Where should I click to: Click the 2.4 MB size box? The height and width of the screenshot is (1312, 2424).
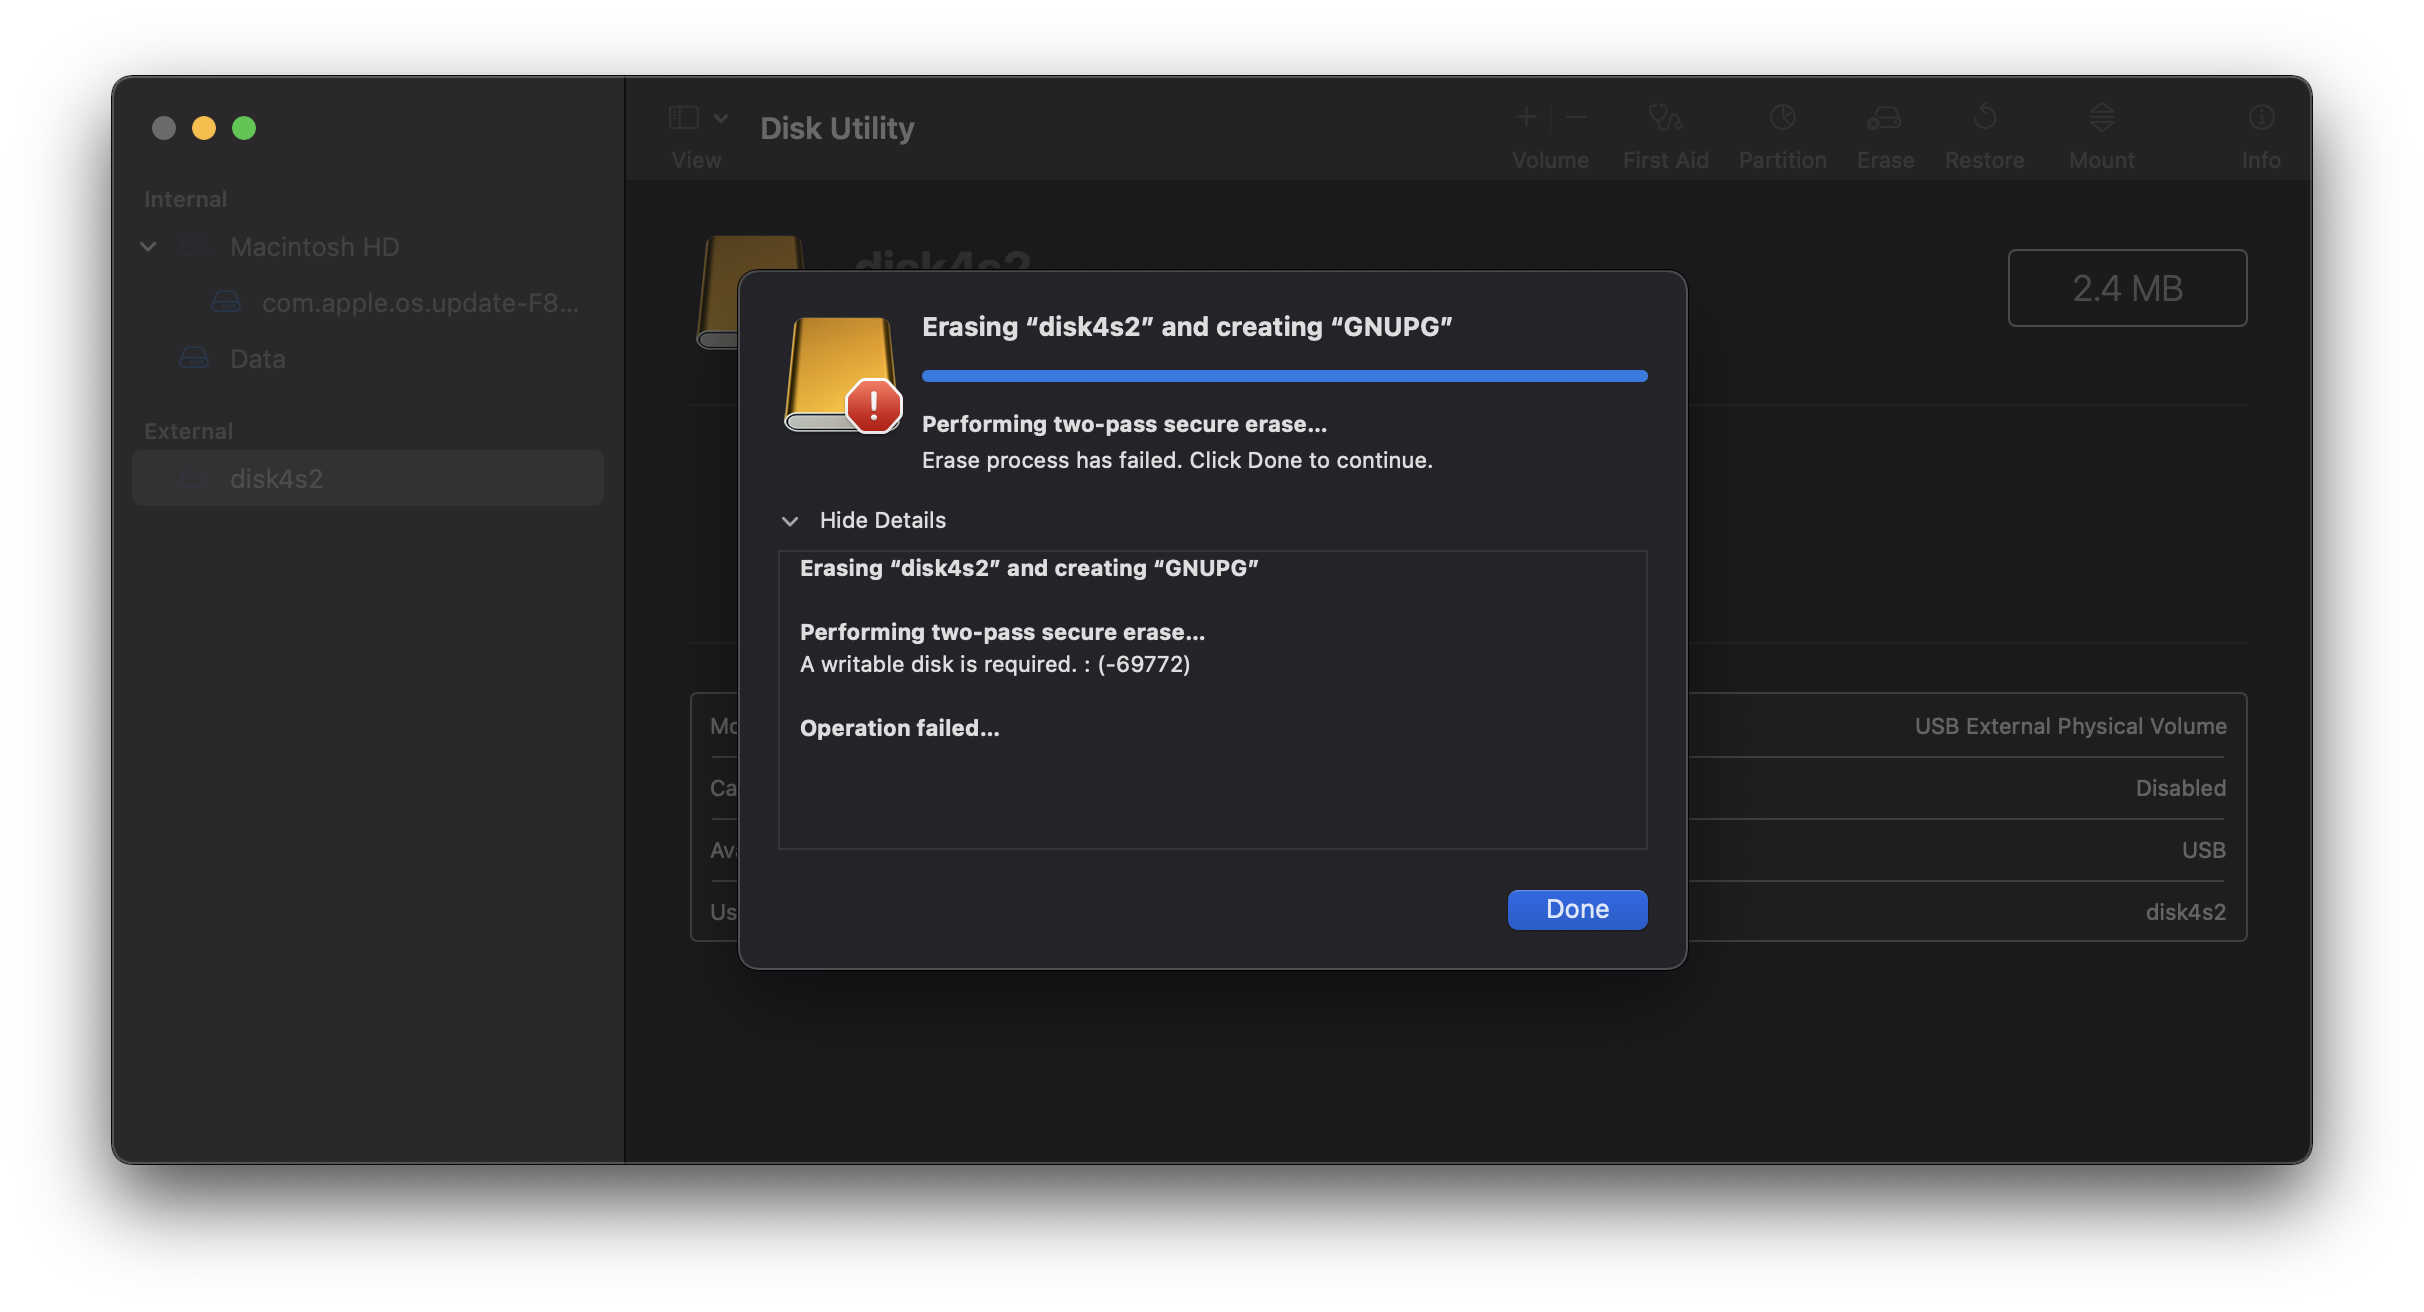[2127, 288]
